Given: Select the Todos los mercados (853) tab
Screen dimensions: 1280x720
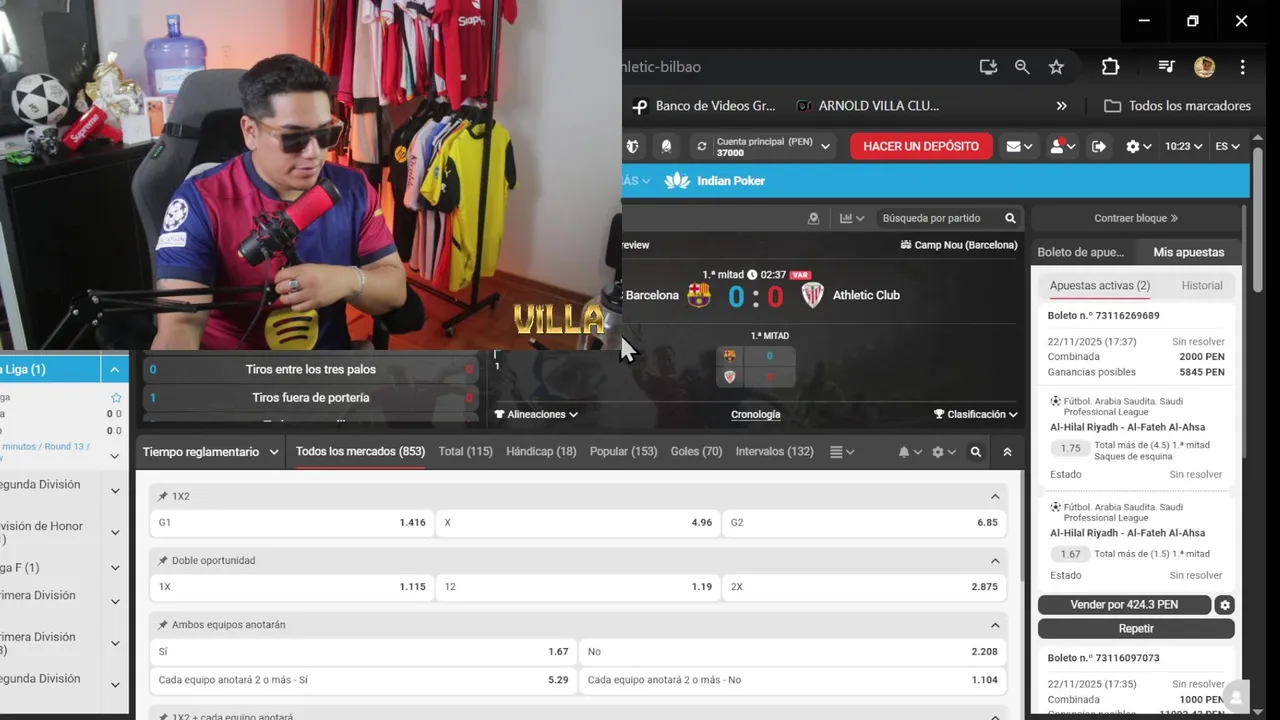Looking at the screenshot, I should tap(360, 452).
